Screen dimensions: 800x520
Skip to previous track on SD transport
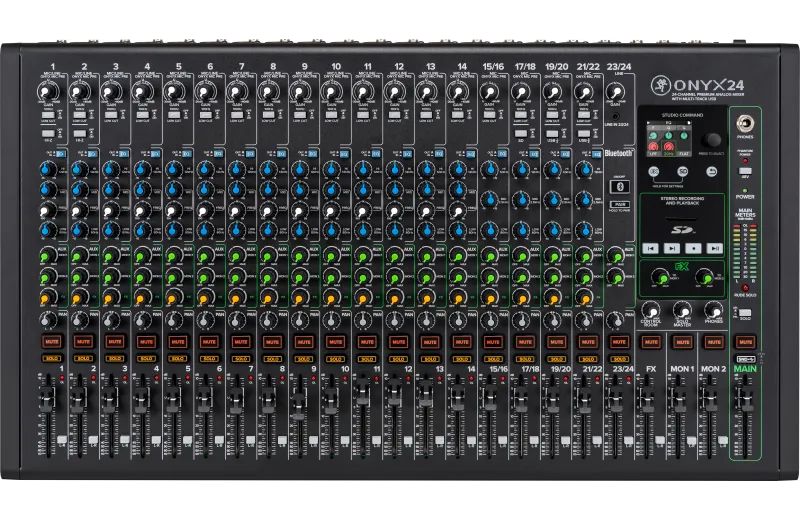(x=651, y=246)
